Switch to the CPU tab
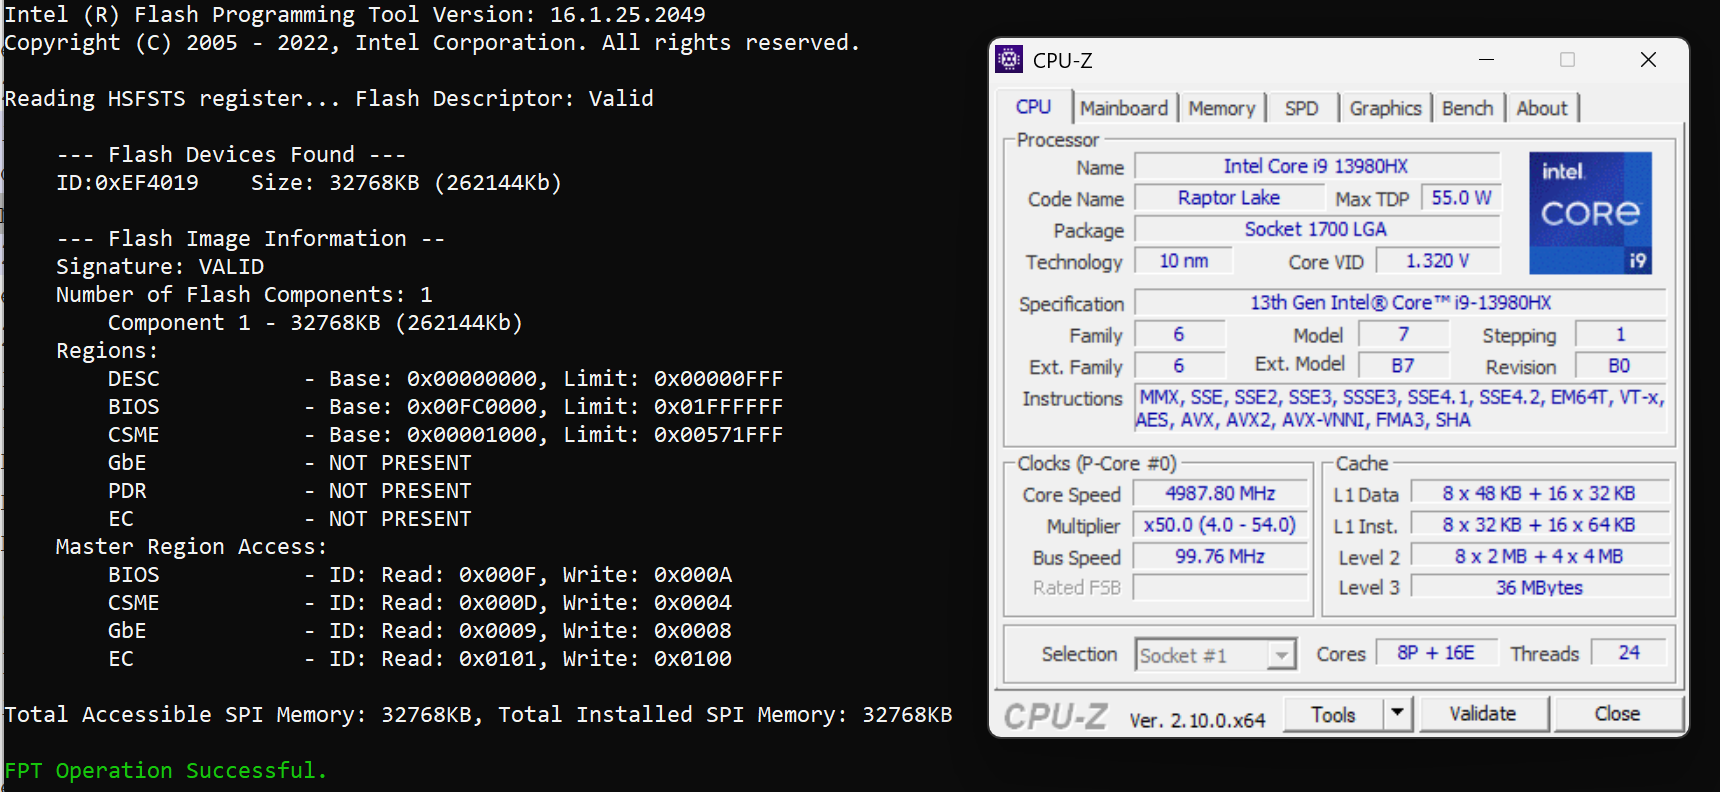Image resolution: width=1720 pixels, height=792 pixels. point(1033,107)
